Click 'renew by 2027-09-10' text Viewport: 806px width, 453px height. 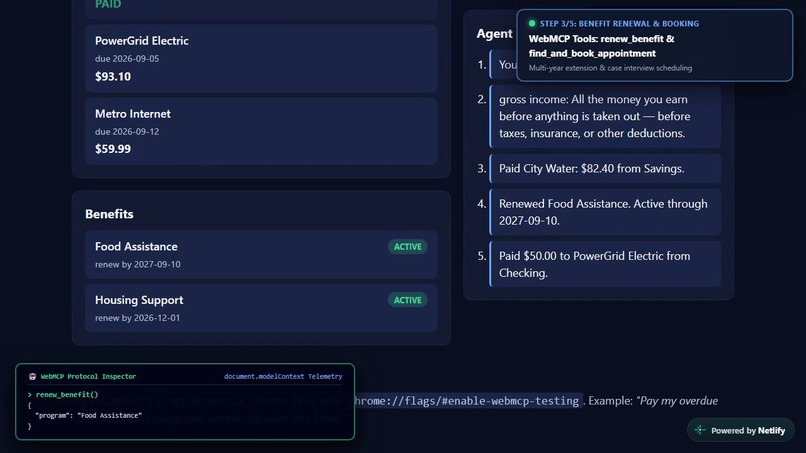coord(138,264)
